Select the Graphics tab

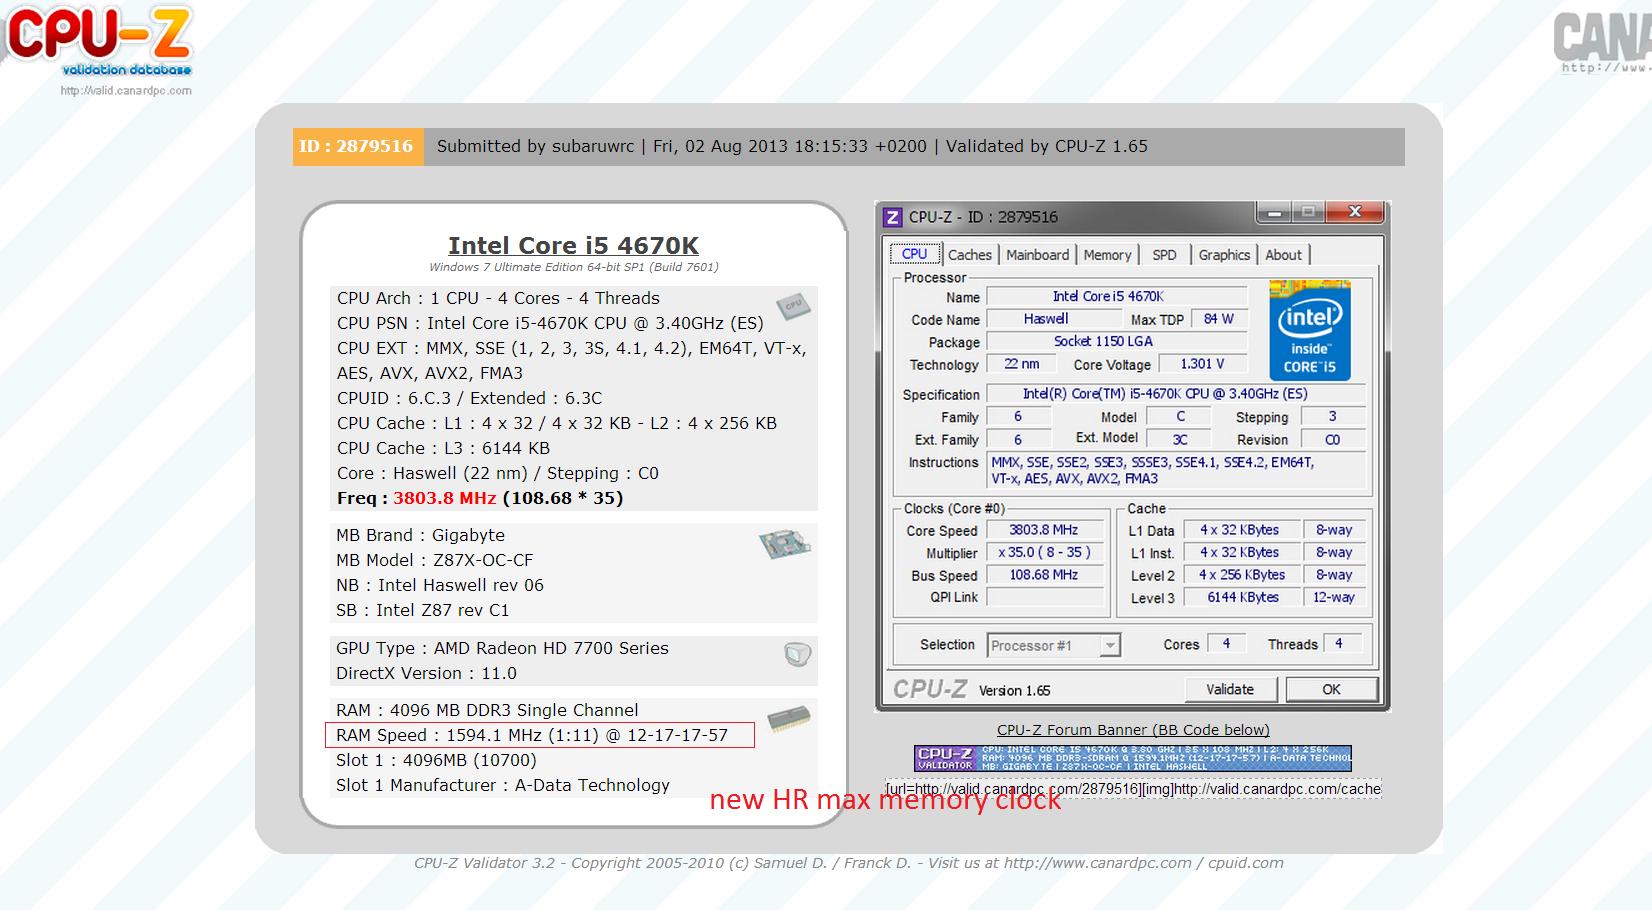[1224, 255]
